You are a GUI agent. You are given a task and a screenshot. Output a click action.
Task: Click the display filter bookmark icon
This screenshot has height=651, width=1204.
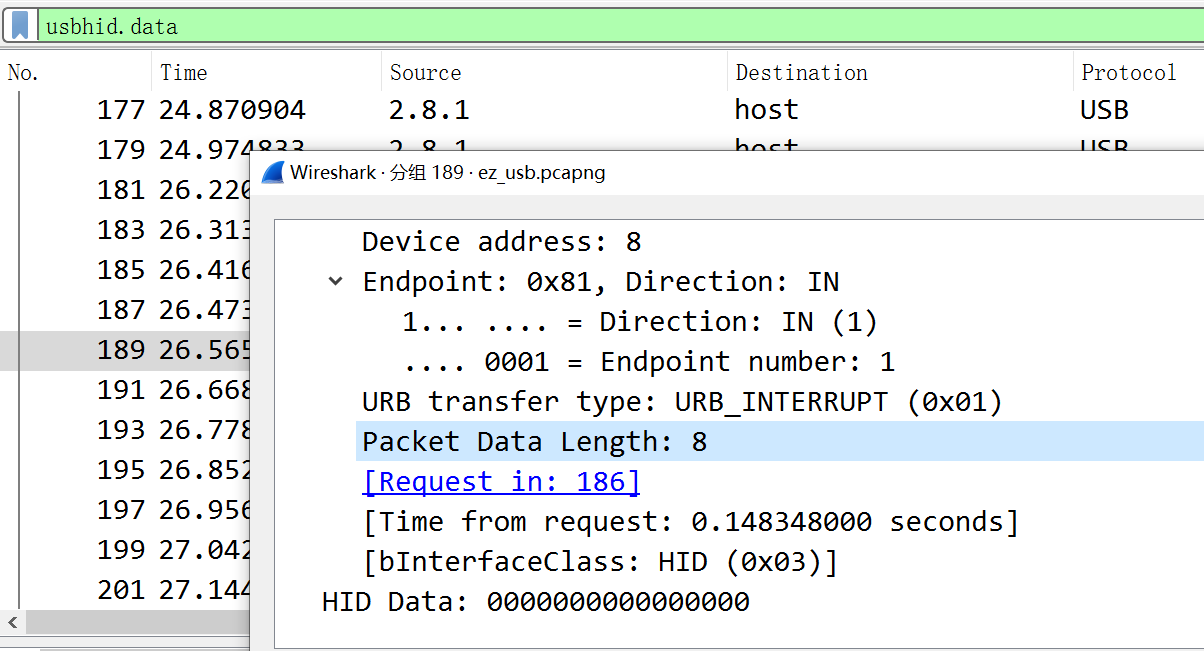pyautogui.click(x=20, y=26)
